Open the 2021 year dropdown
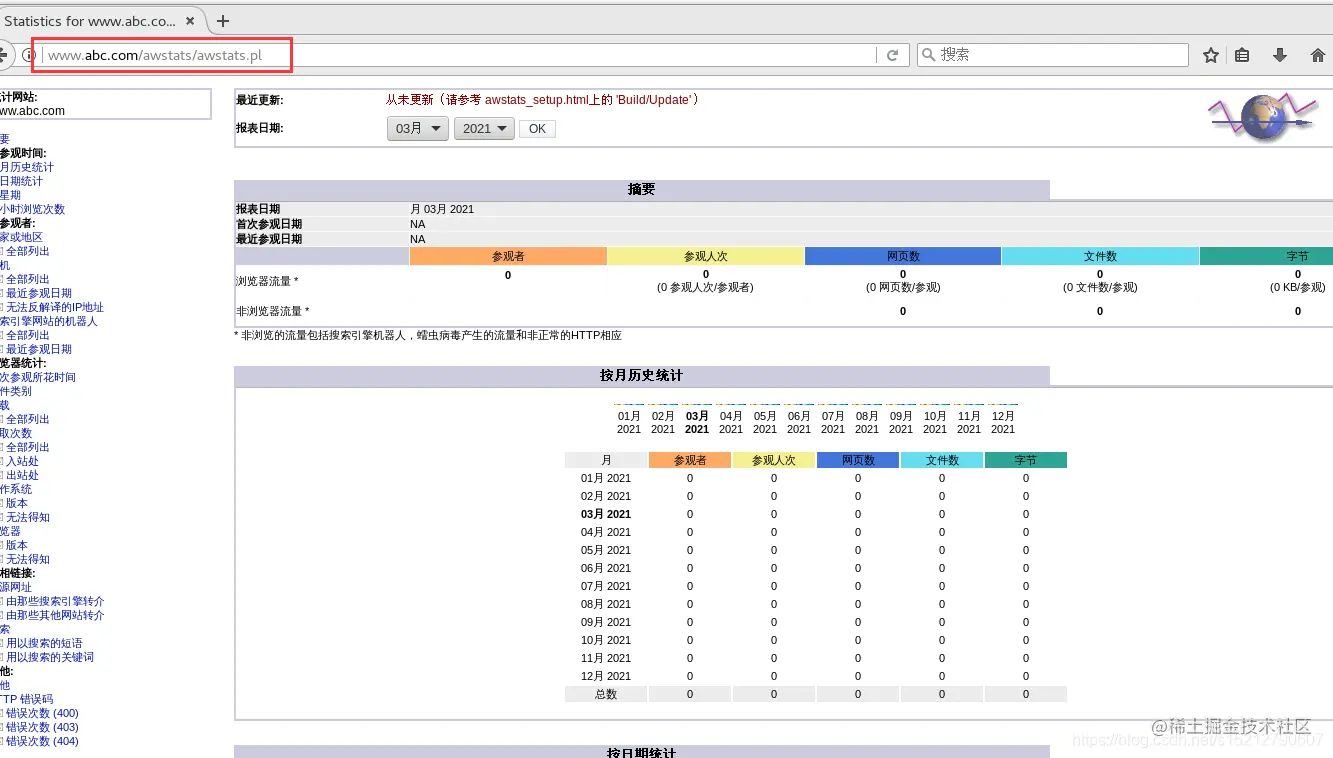This screenshot has height=758, width=1333. (x=484, y=129)
